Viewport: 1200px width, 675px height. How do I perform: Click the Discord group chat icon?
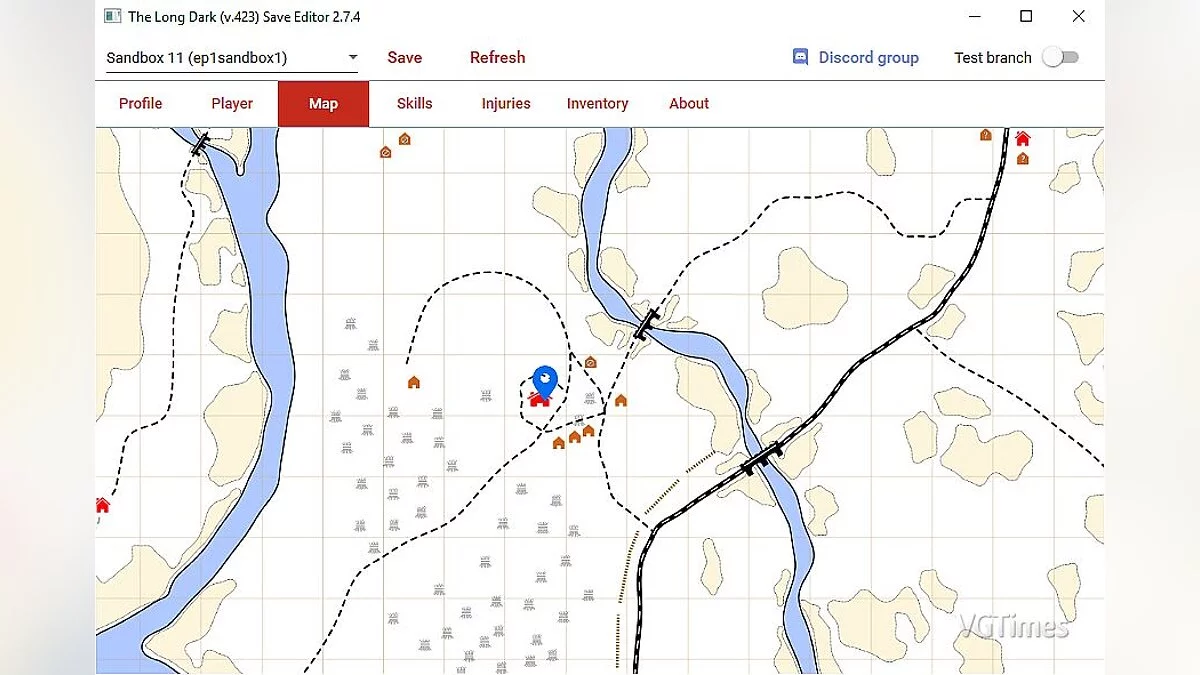click(x=800, y=57)
